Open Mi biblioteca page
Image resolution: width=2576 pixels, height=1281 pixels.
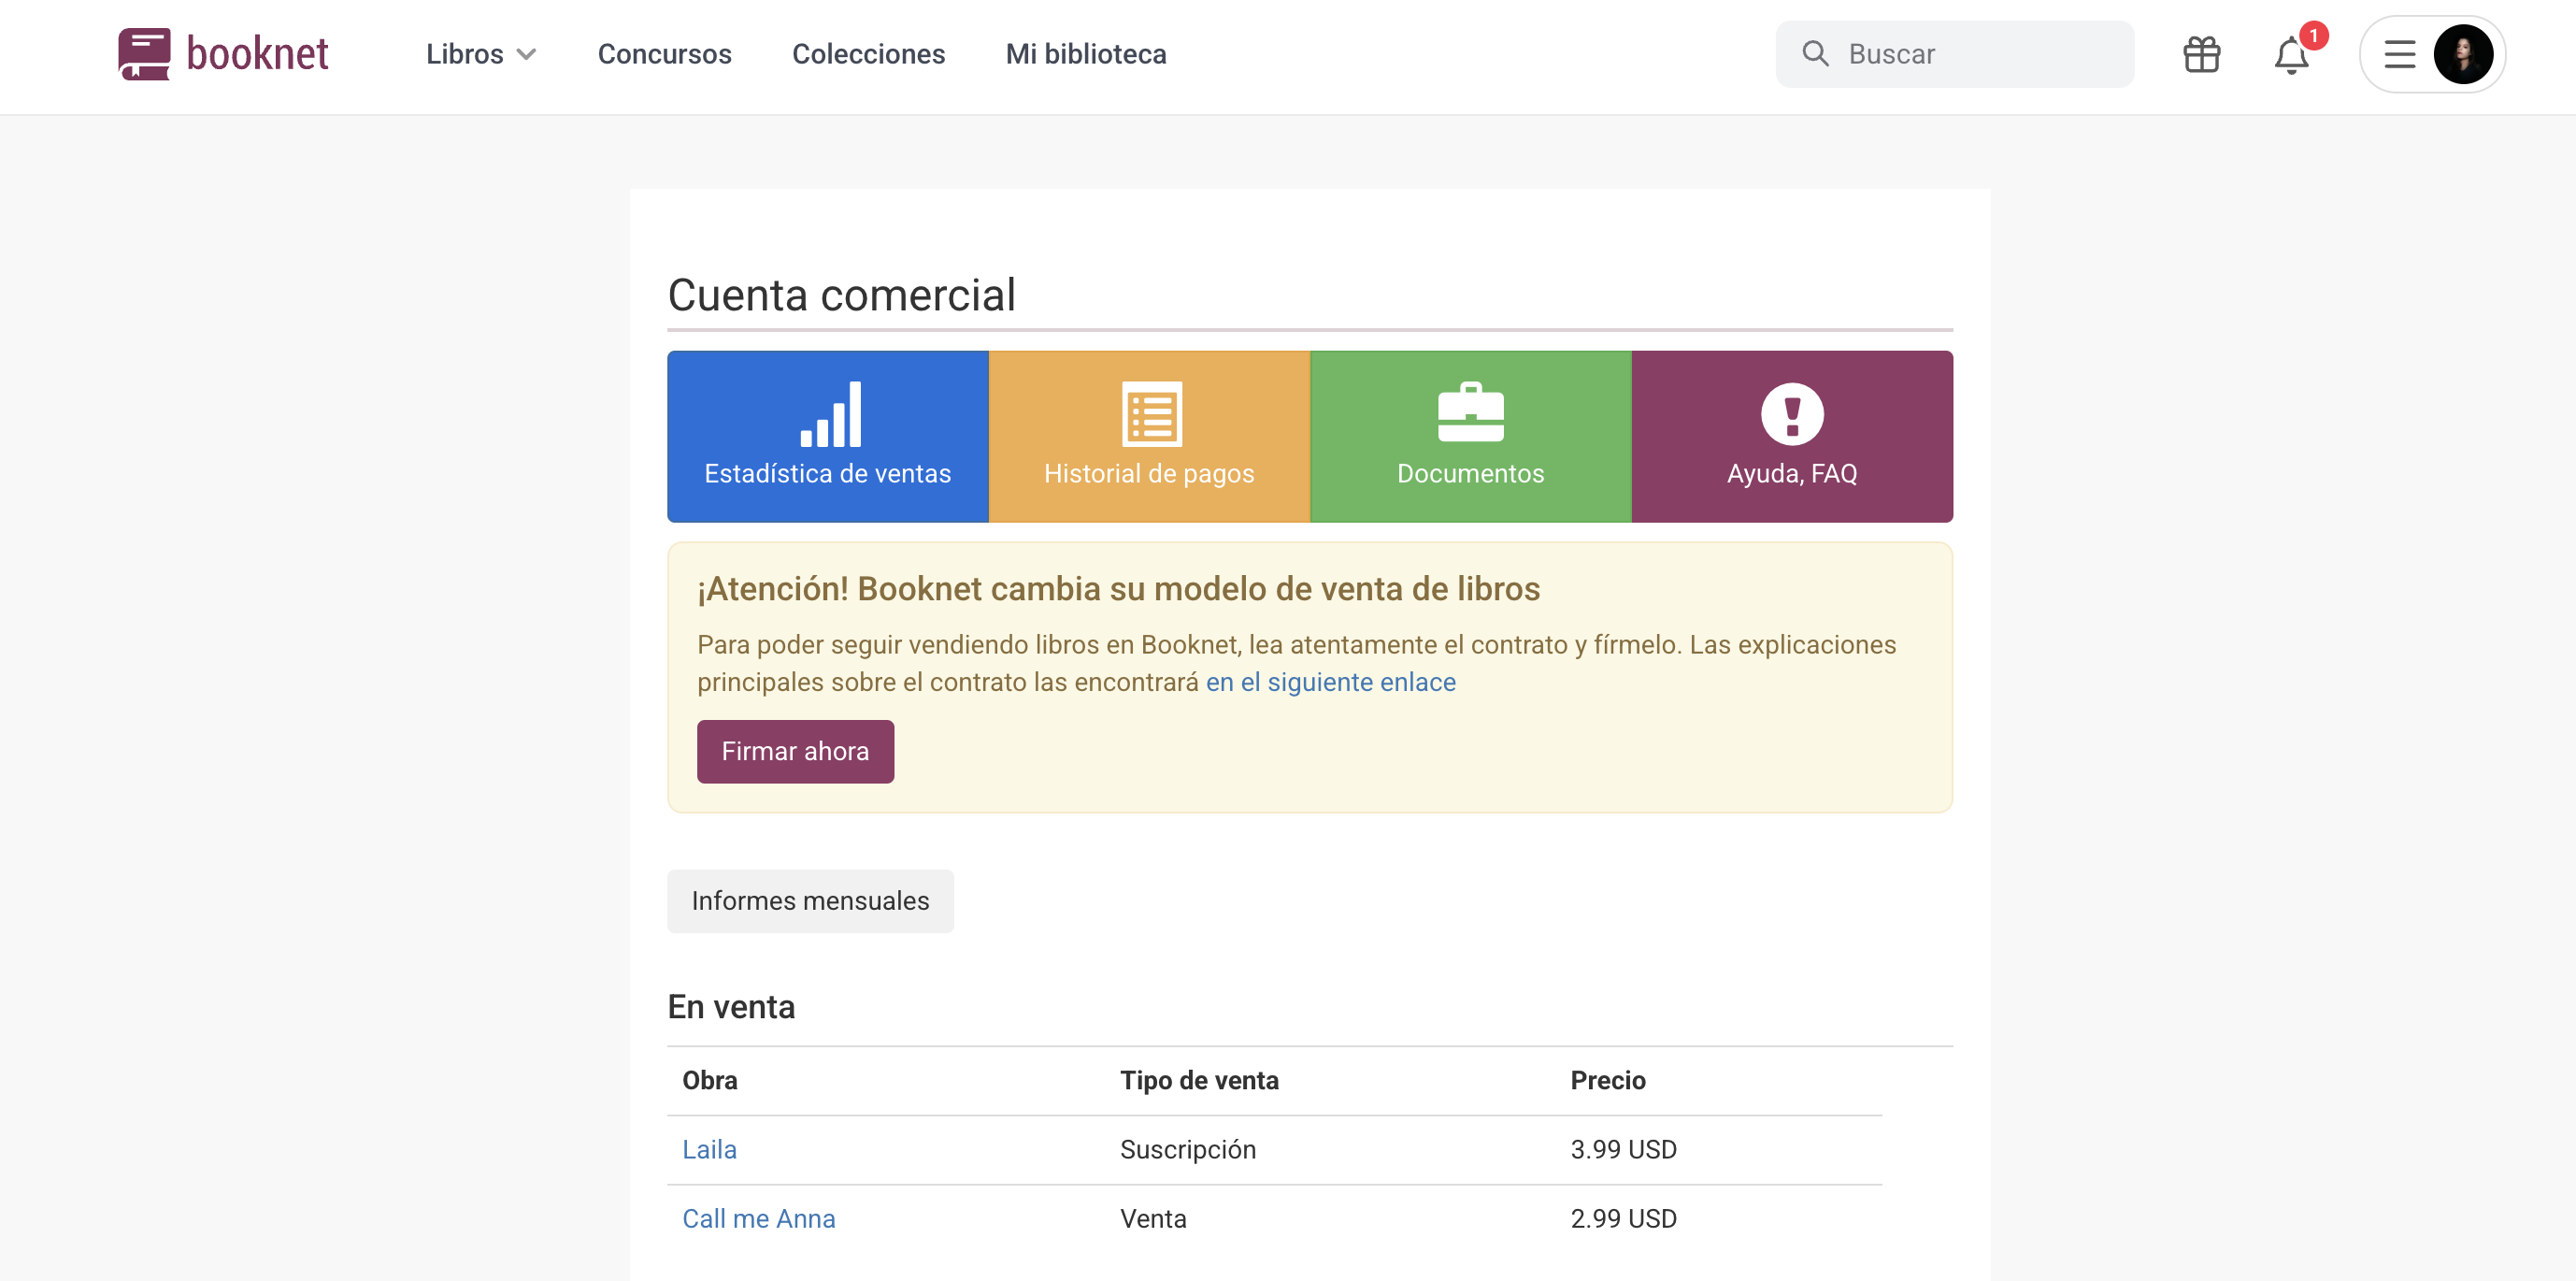(x=1085, y=54)
